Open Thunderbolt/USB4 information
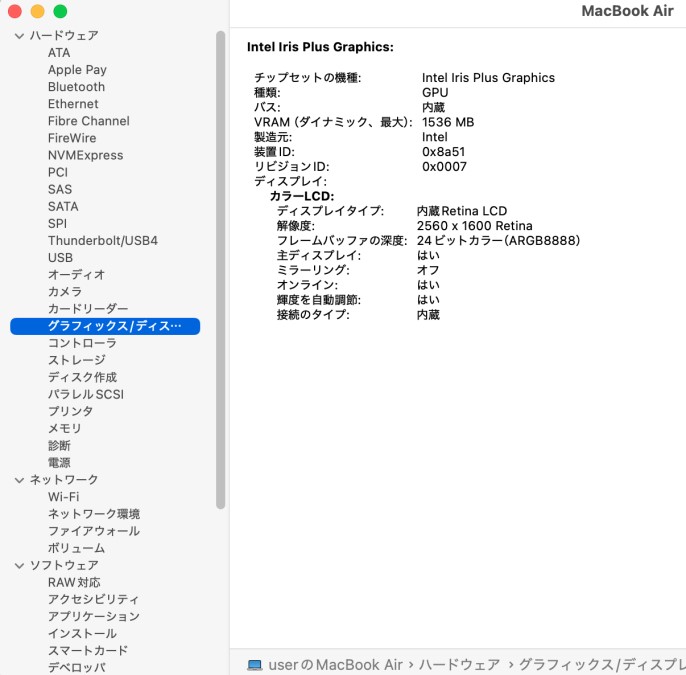Screen dimensions: 686x675 pyautogui.click(x=103, y=240)
